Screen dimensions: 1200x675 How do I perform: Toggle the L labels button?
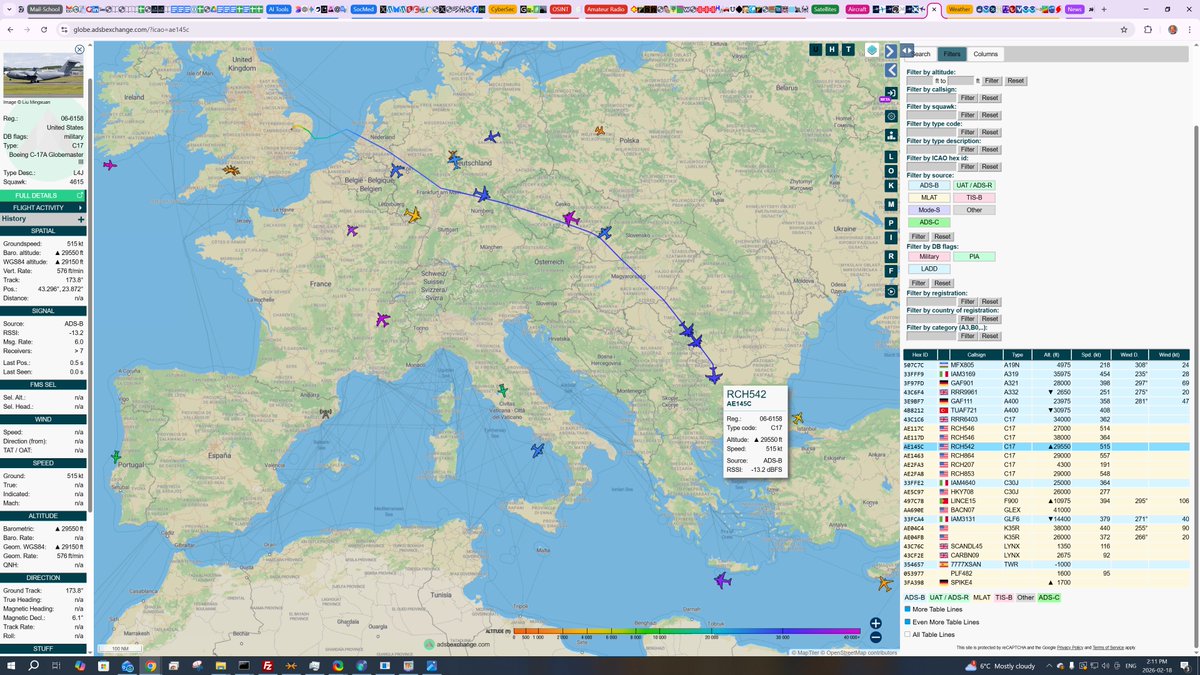point(890,157)
